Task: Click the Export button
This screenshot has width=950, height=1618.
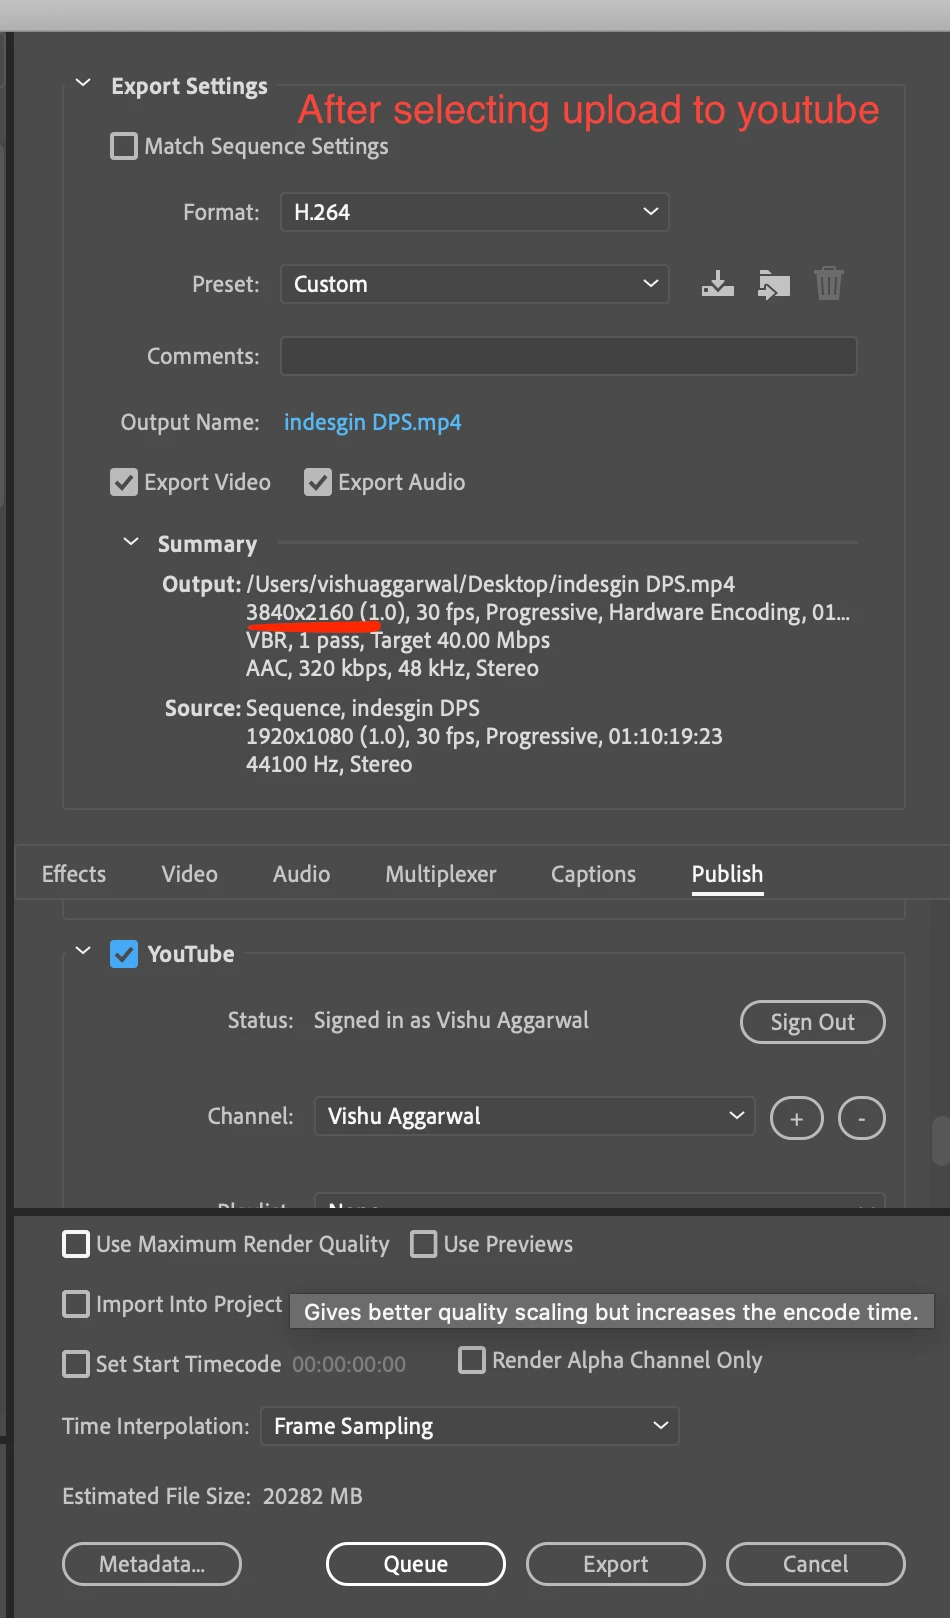Action: pos(616,1564)
